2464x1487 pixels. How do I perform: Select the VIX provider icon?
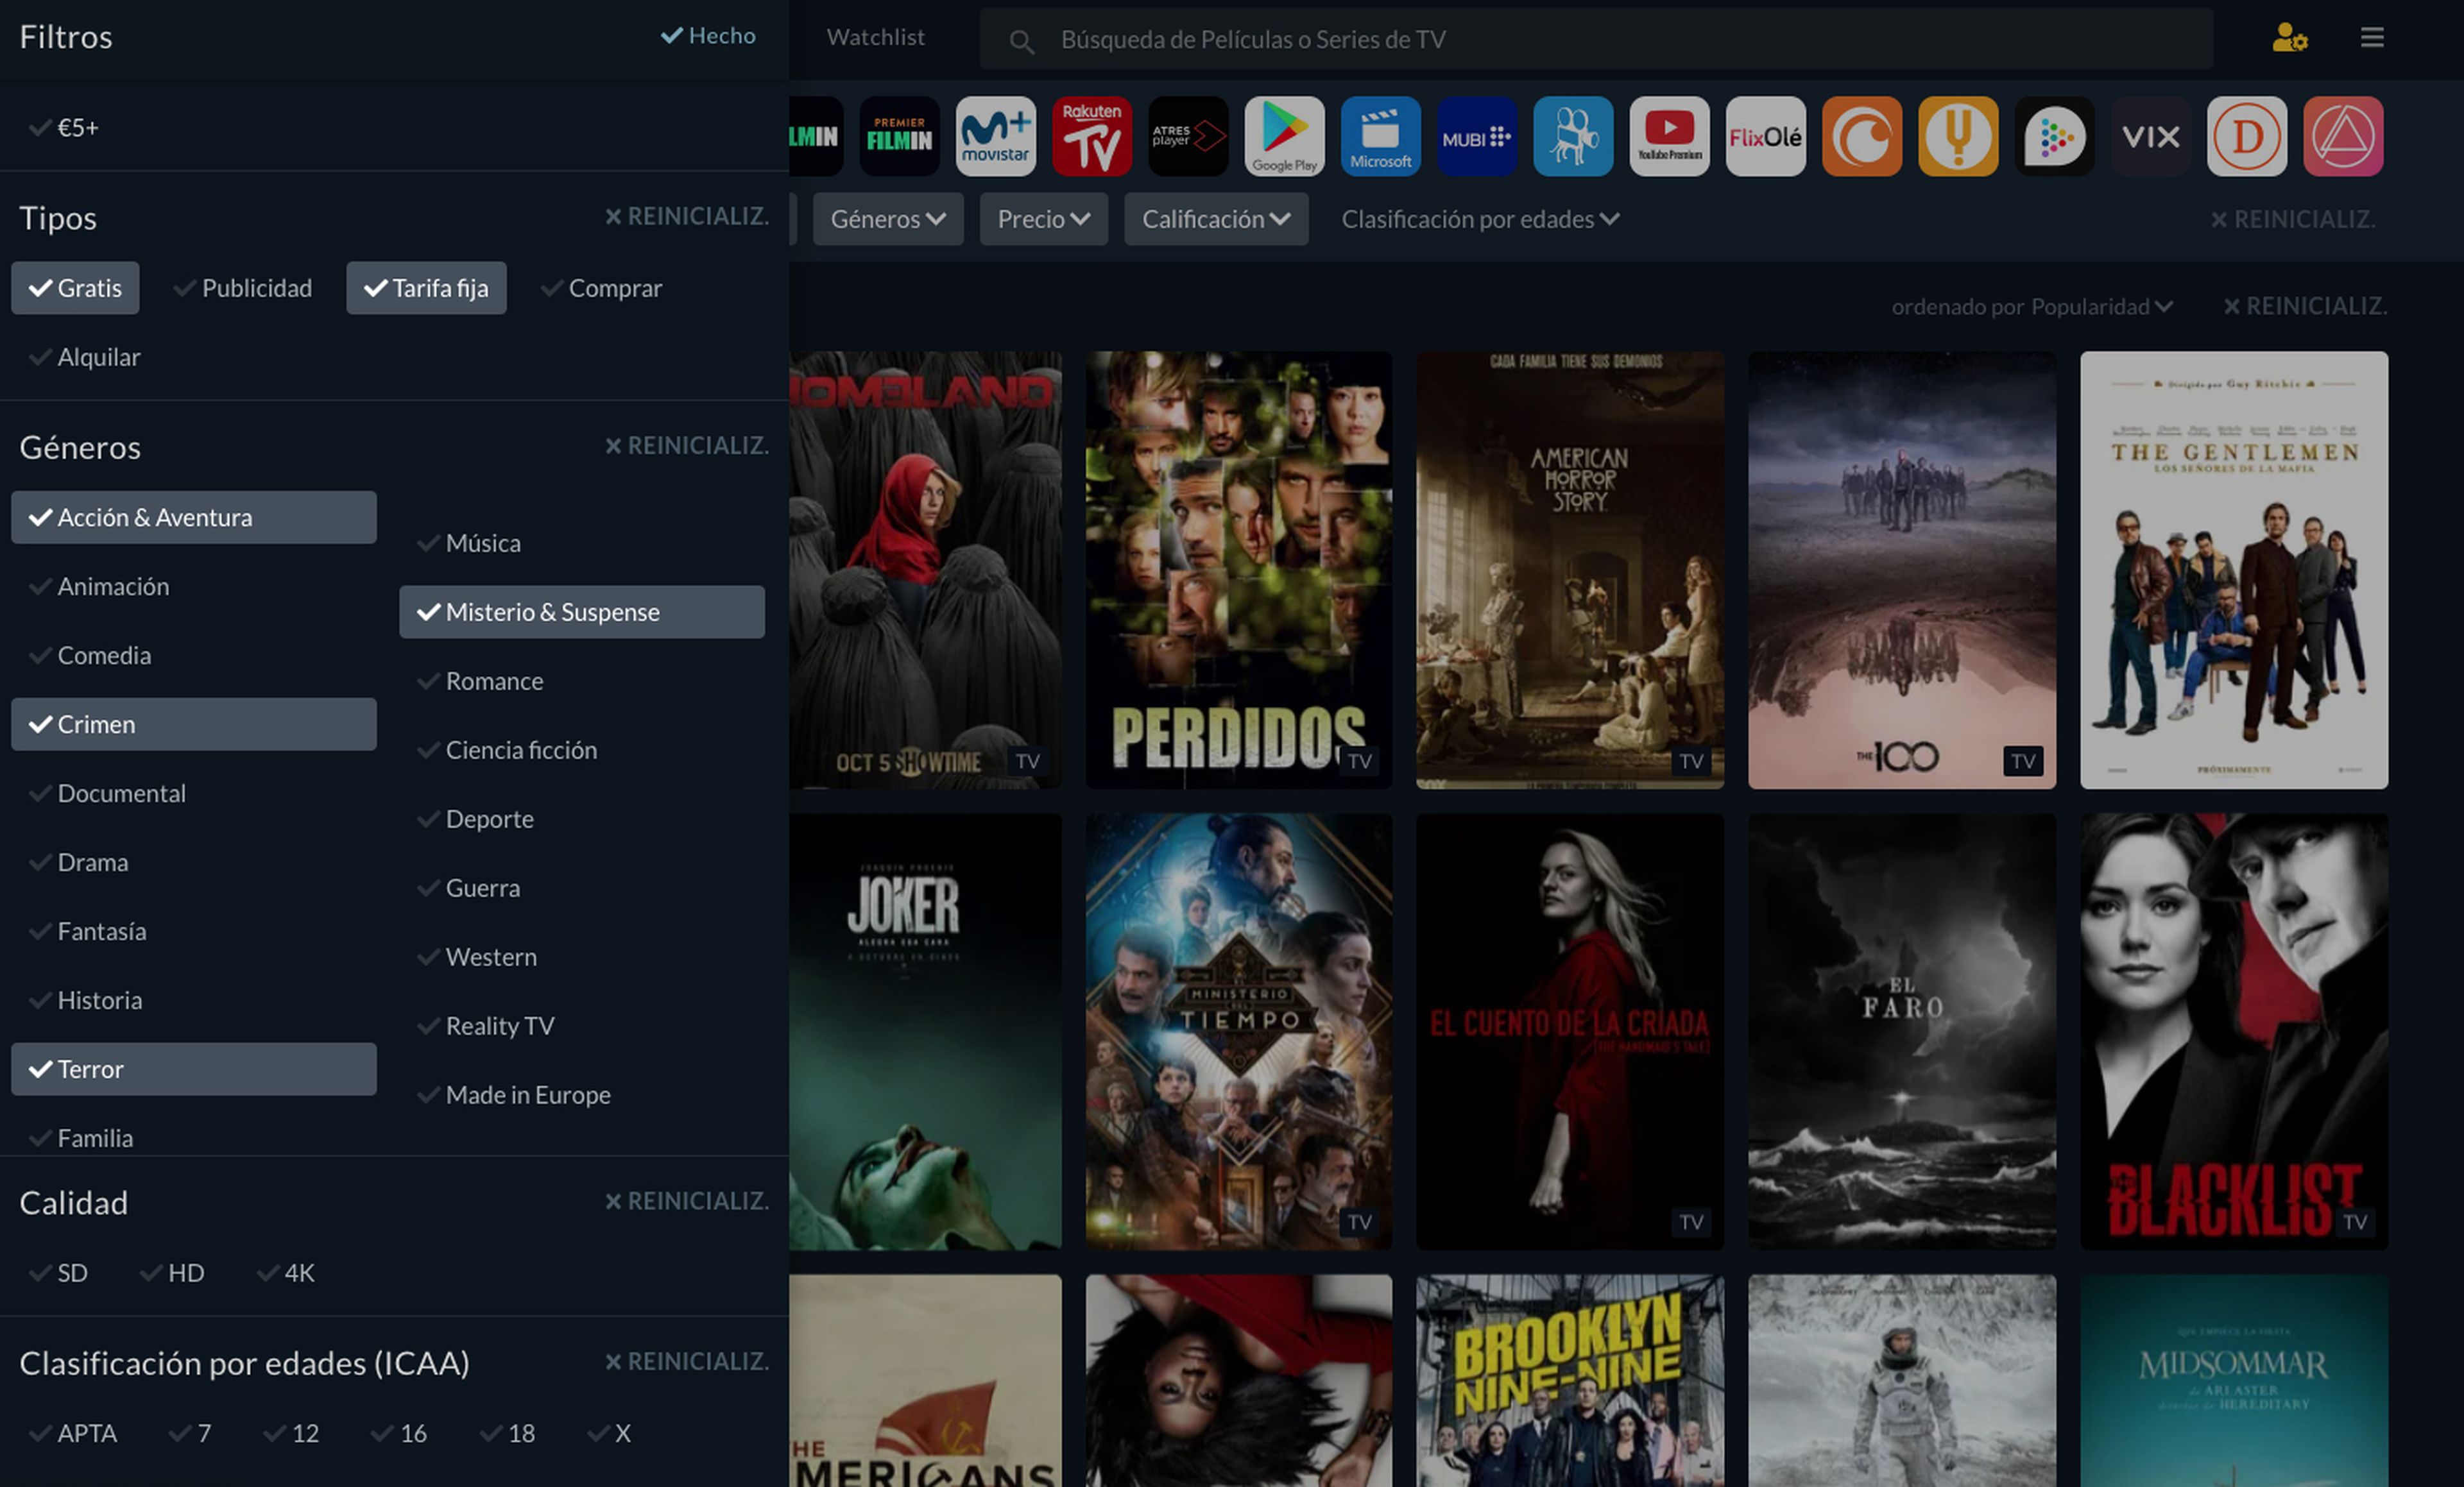pos(2150,136)
